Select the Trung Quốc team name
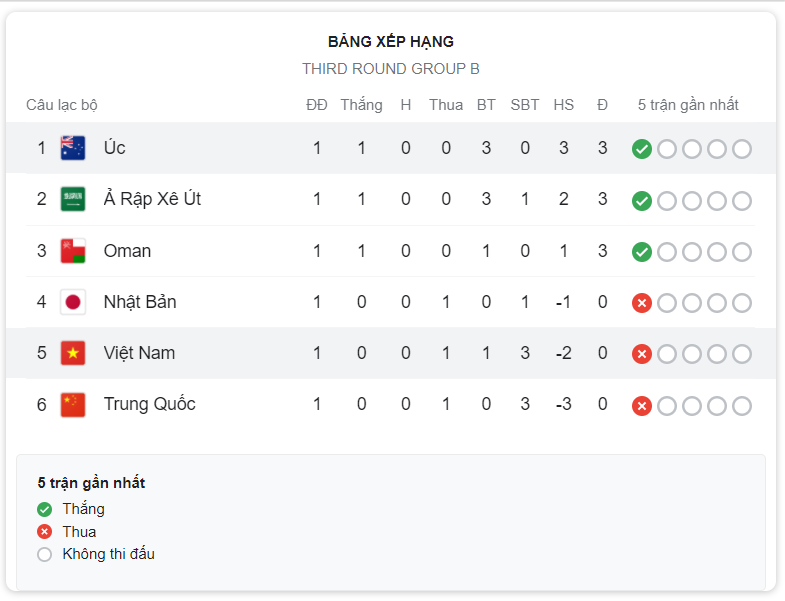This screenshot has width=785, height=601. coord(149,404)
